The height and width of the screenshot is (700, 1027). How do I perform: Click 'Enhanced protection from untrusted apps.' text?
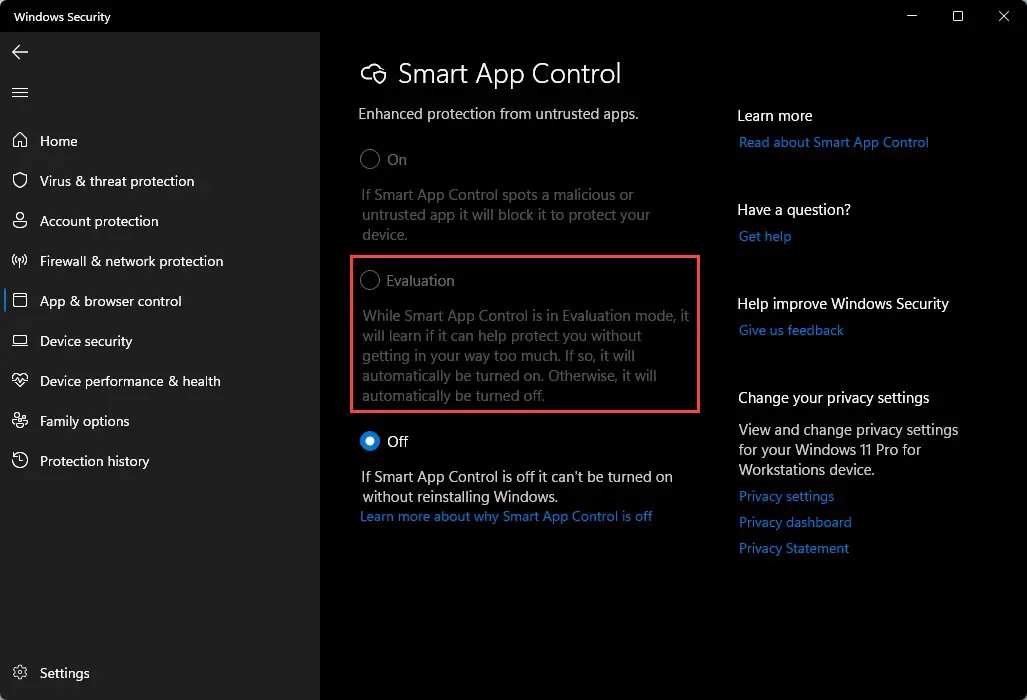pyautogui.click(x=498, y=114)
